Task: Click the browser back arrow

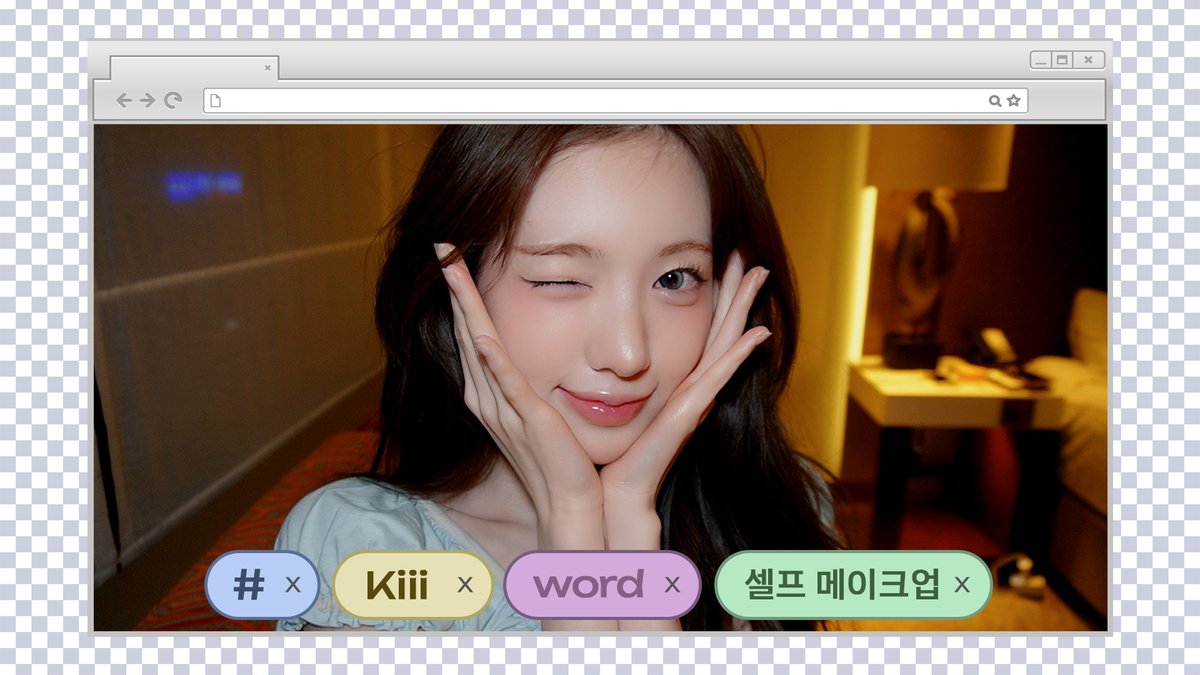Action: click(124, 100)
